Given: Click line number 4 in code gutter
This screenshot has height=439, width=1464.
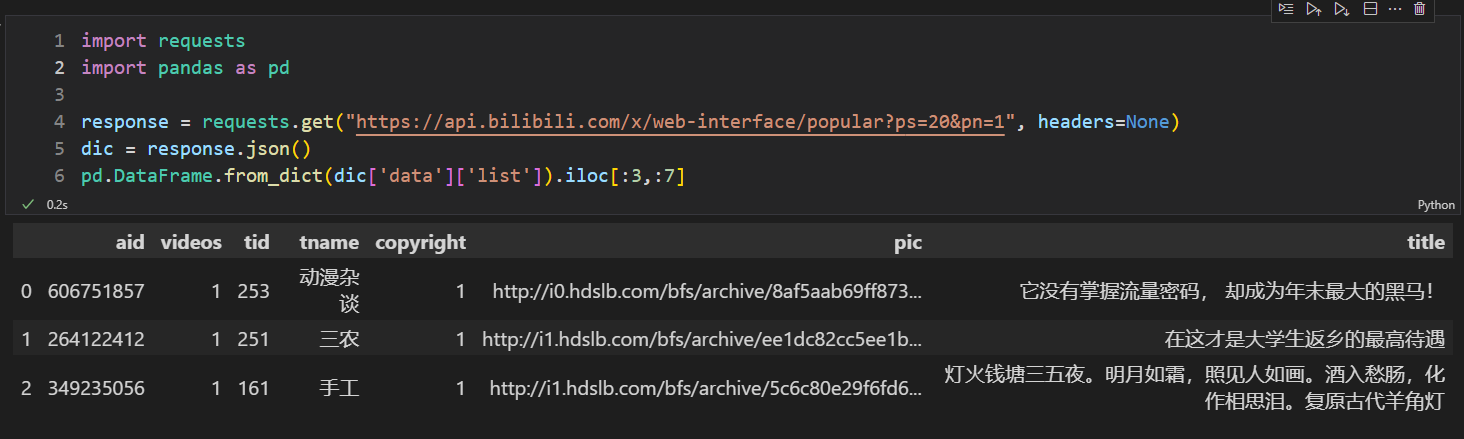Looking at the screenshot, I should coord(60,122).
